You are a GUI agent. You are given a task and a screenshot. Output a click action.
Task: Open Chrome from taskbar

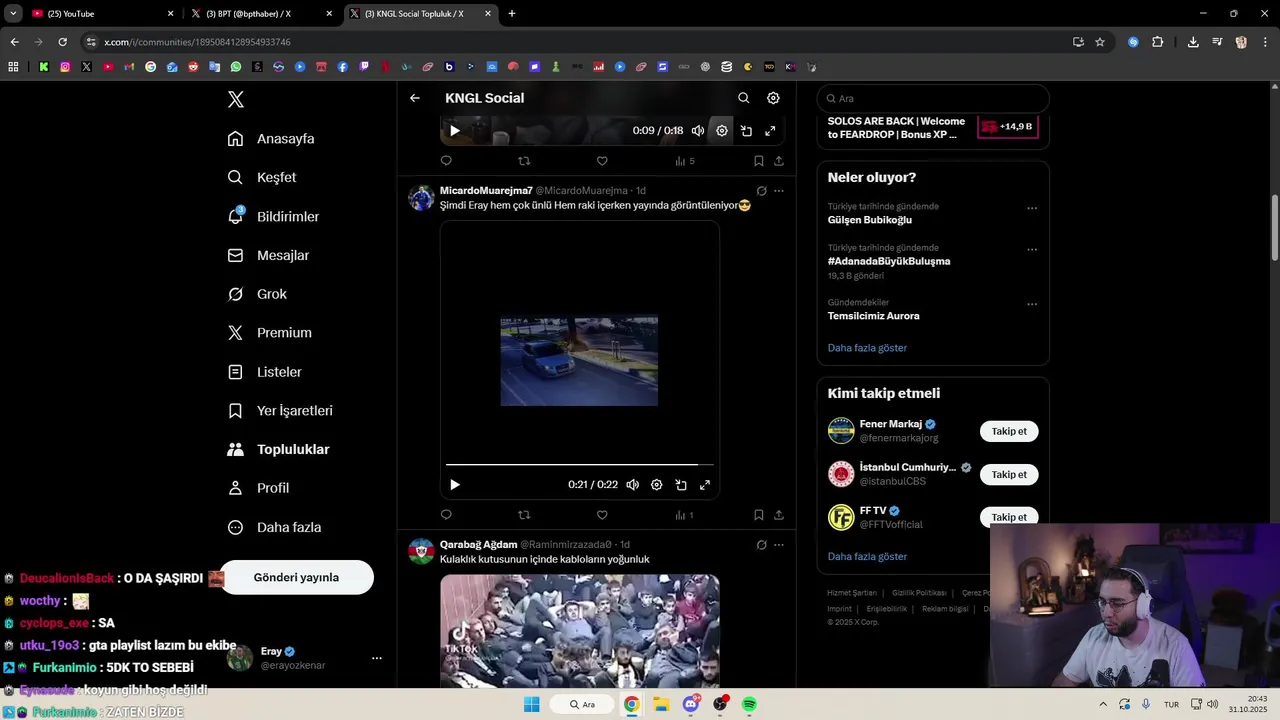click(632, 704)
